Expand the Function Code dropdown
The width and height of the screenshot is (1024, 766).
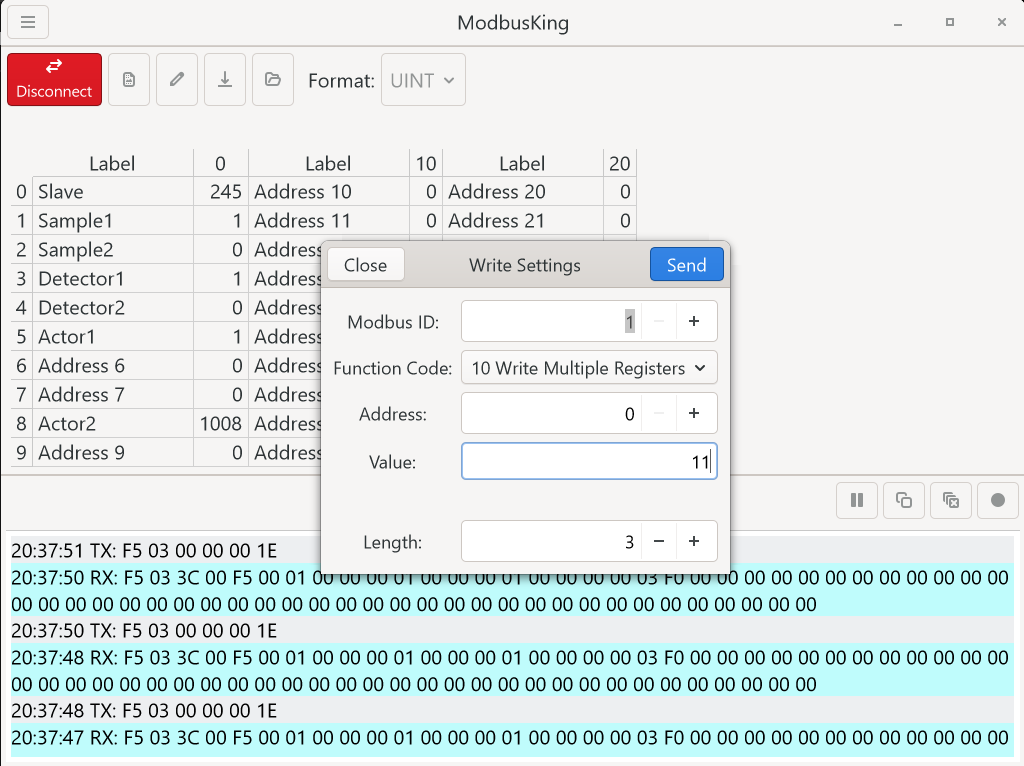click(589, 368)
